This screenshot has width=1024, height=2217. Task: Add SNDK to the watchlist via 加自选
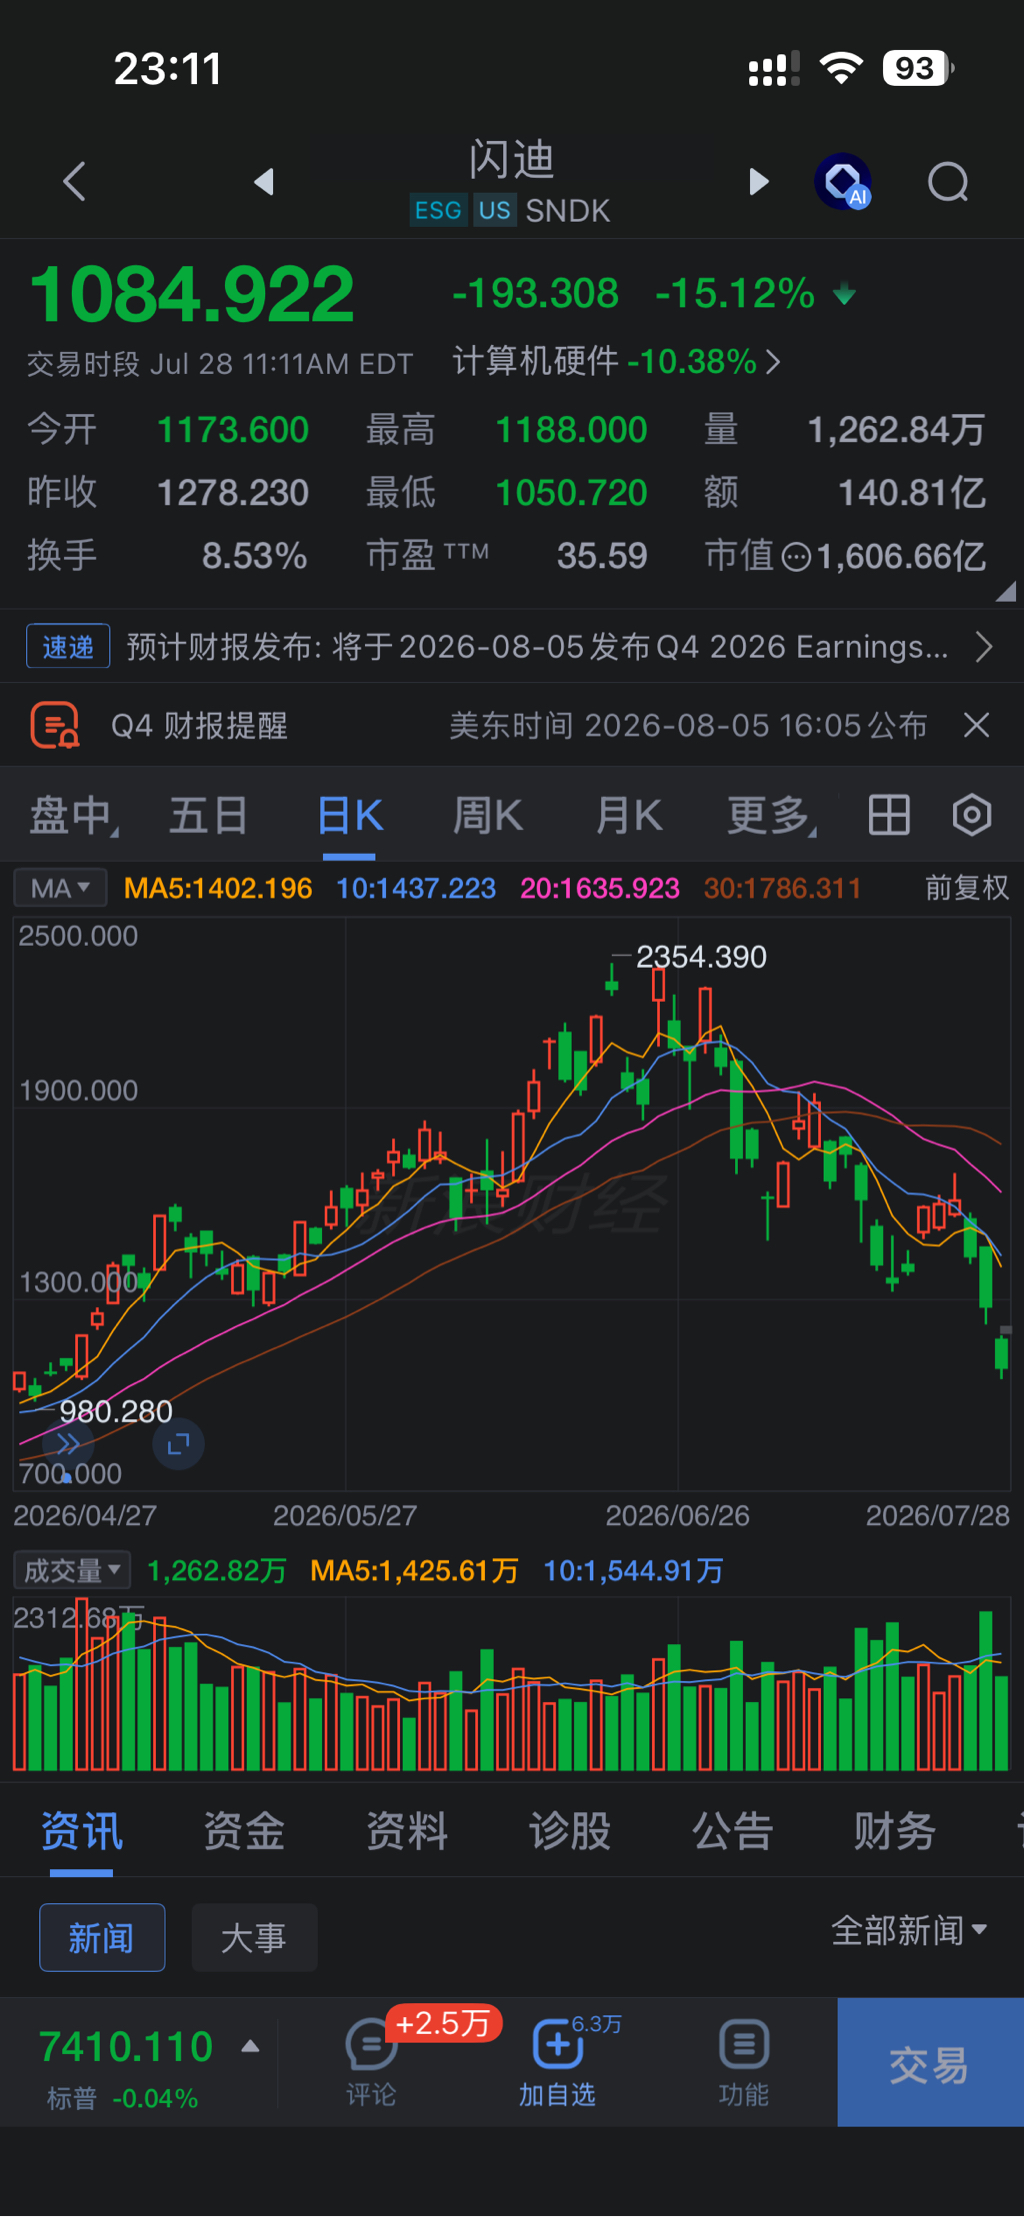point(557,2062)
